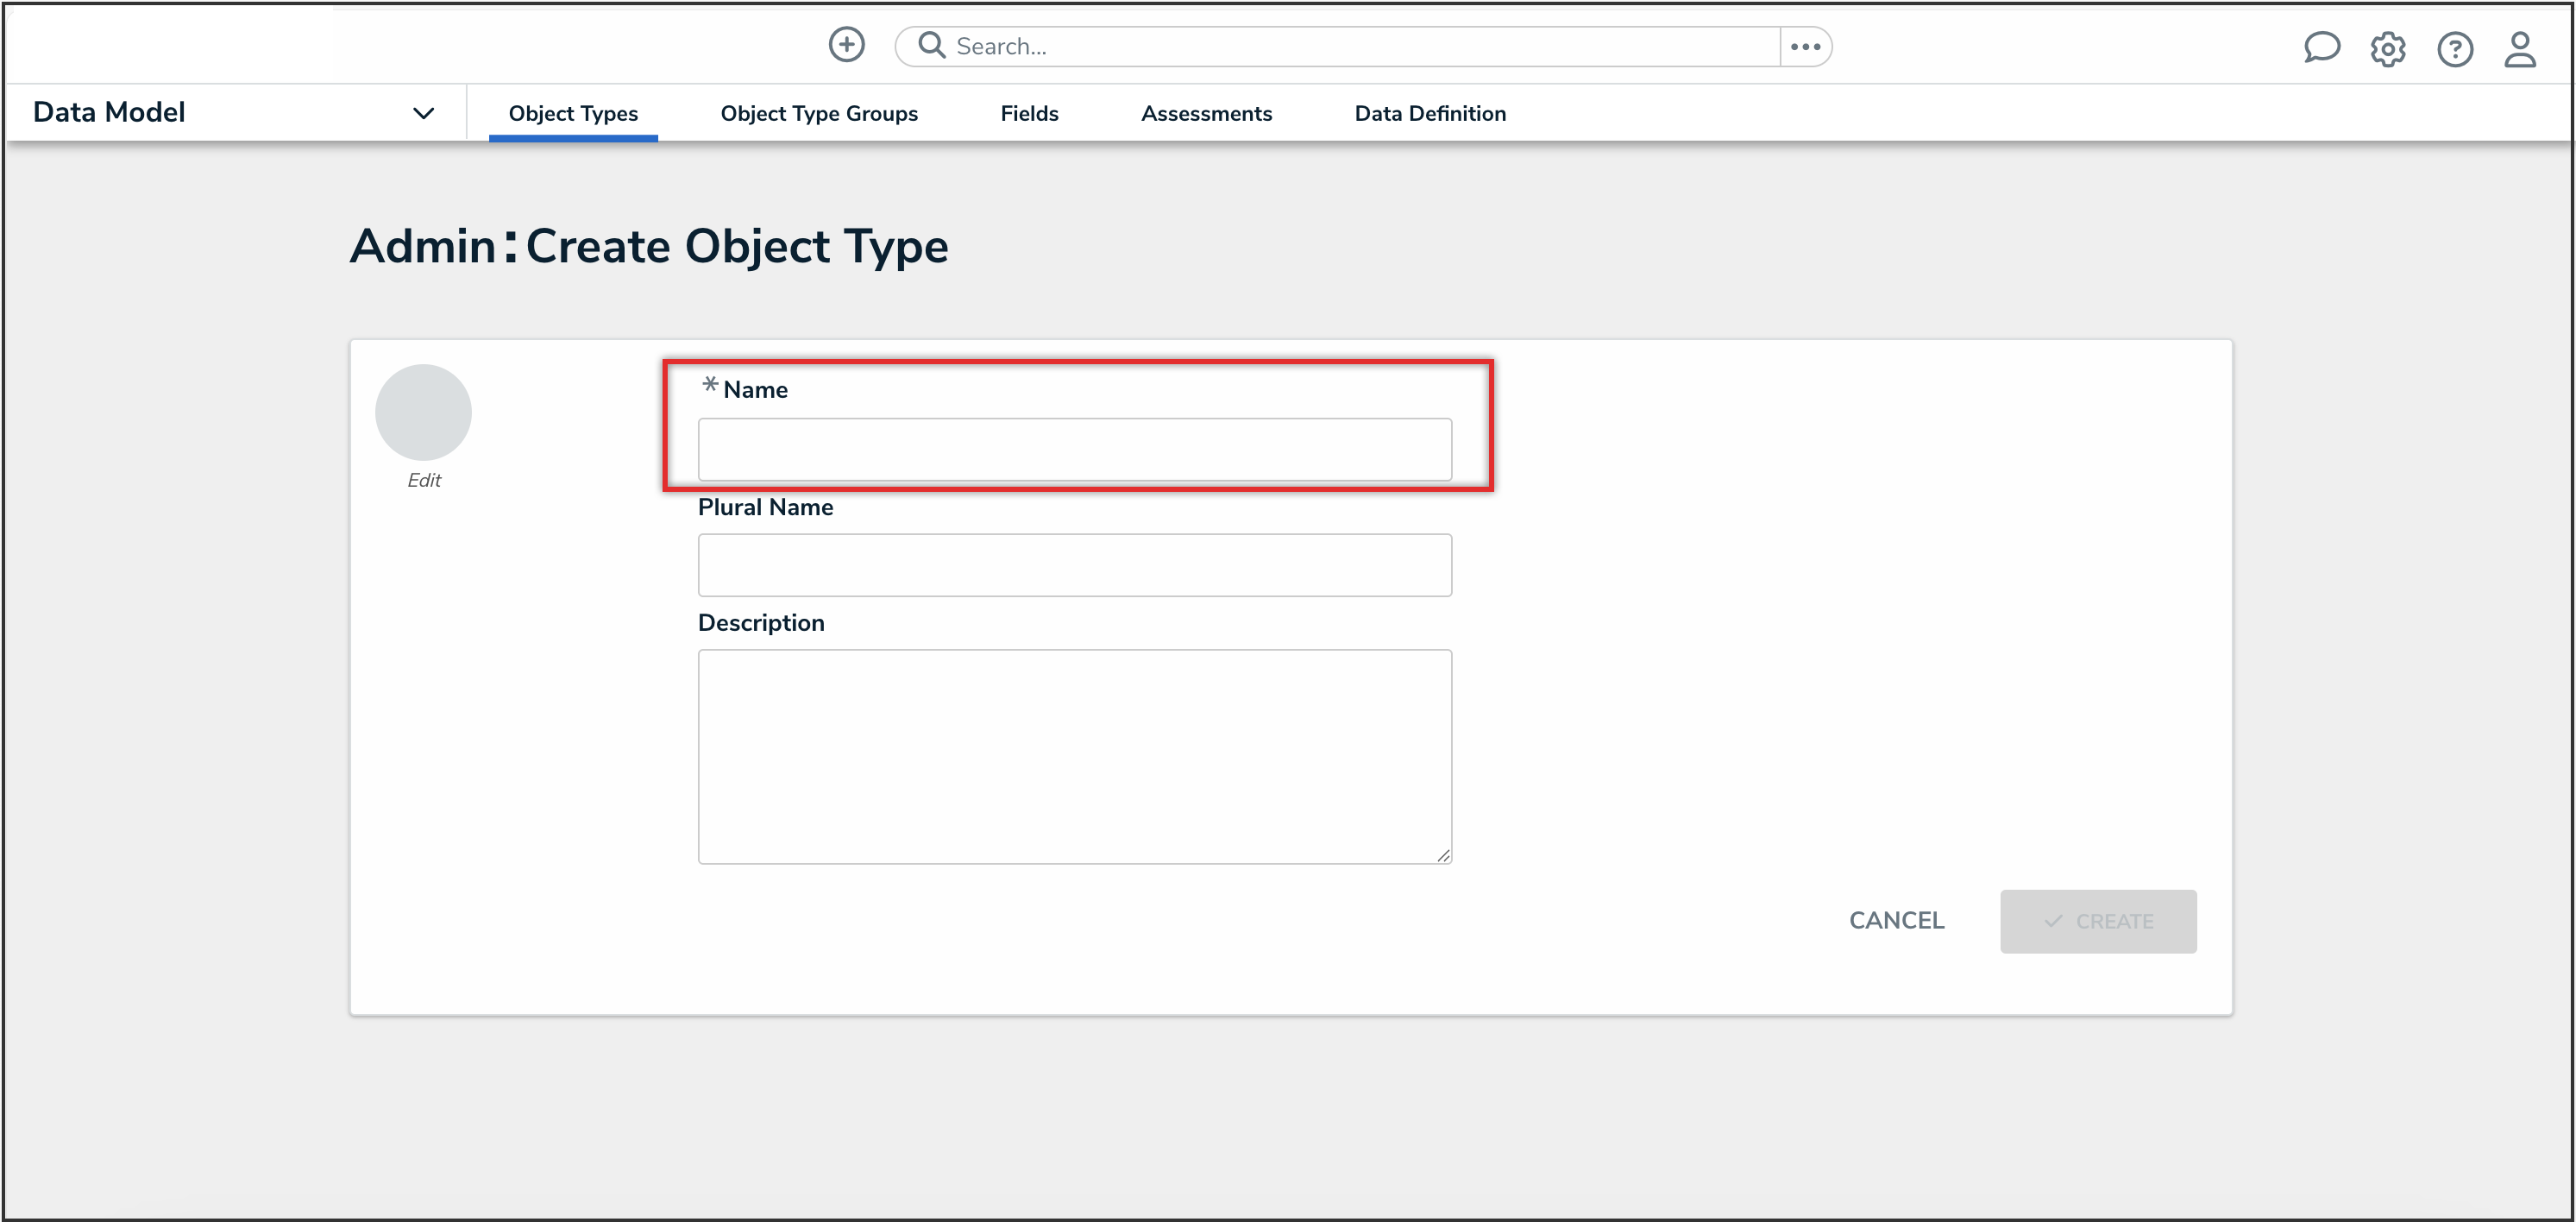Go to the Fields tab
2576x1222 pixels.
click(x=1029, y=113)
